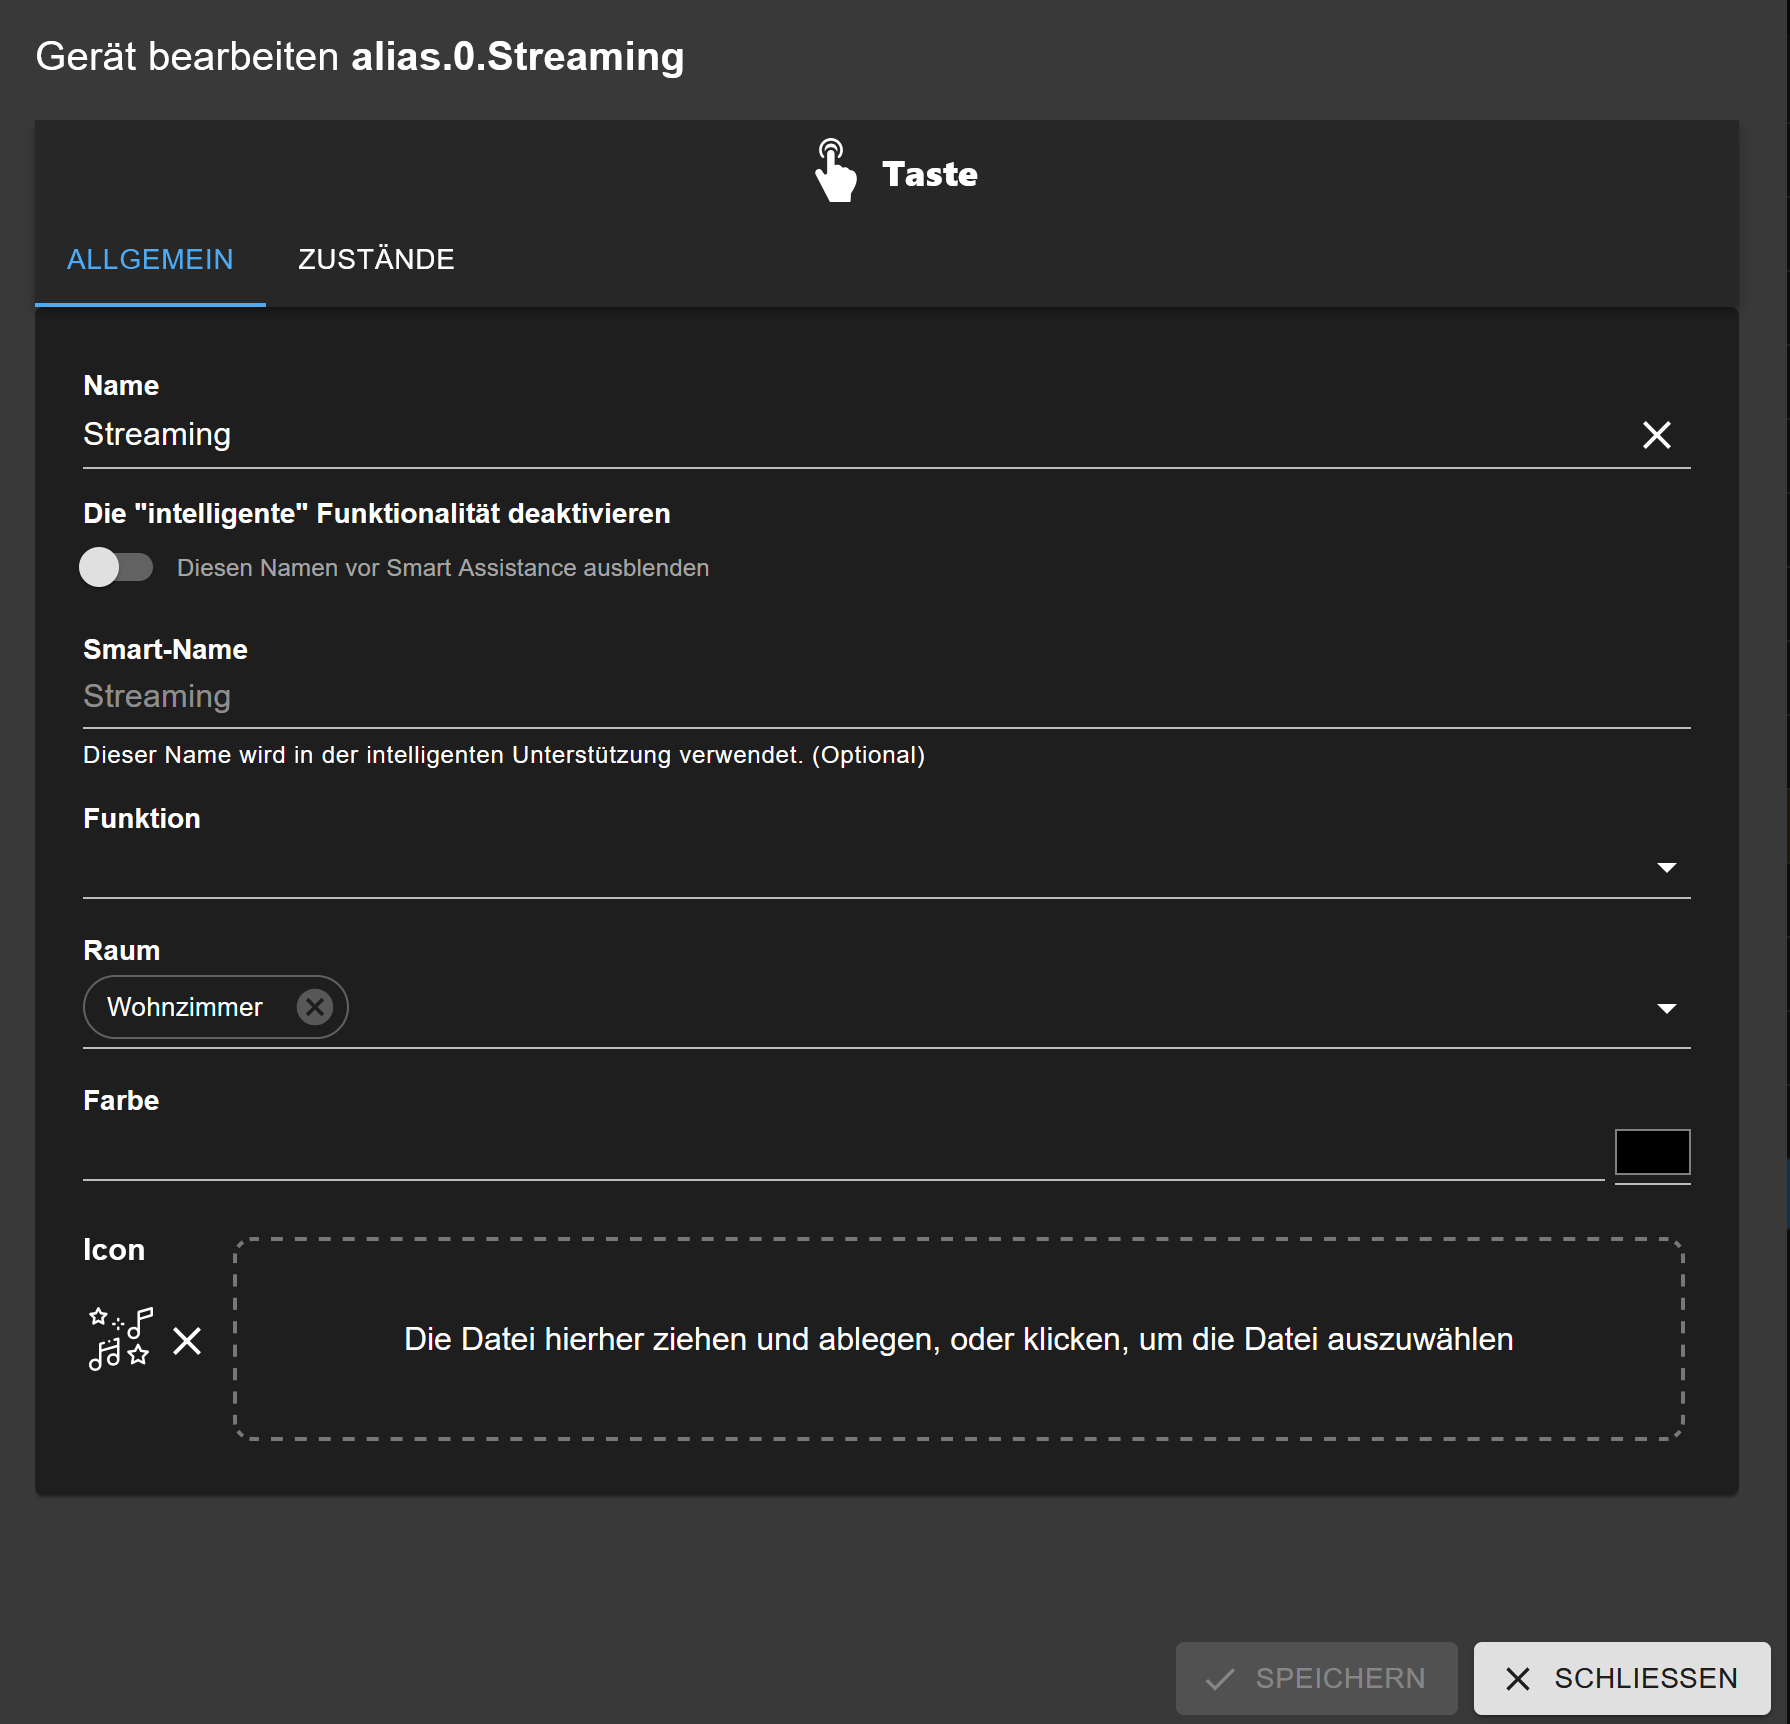This screenshot has height=1724, width=1790.
Task: Remove the Wohnzimmer room chip
Action: click(x=314, y=1007)
